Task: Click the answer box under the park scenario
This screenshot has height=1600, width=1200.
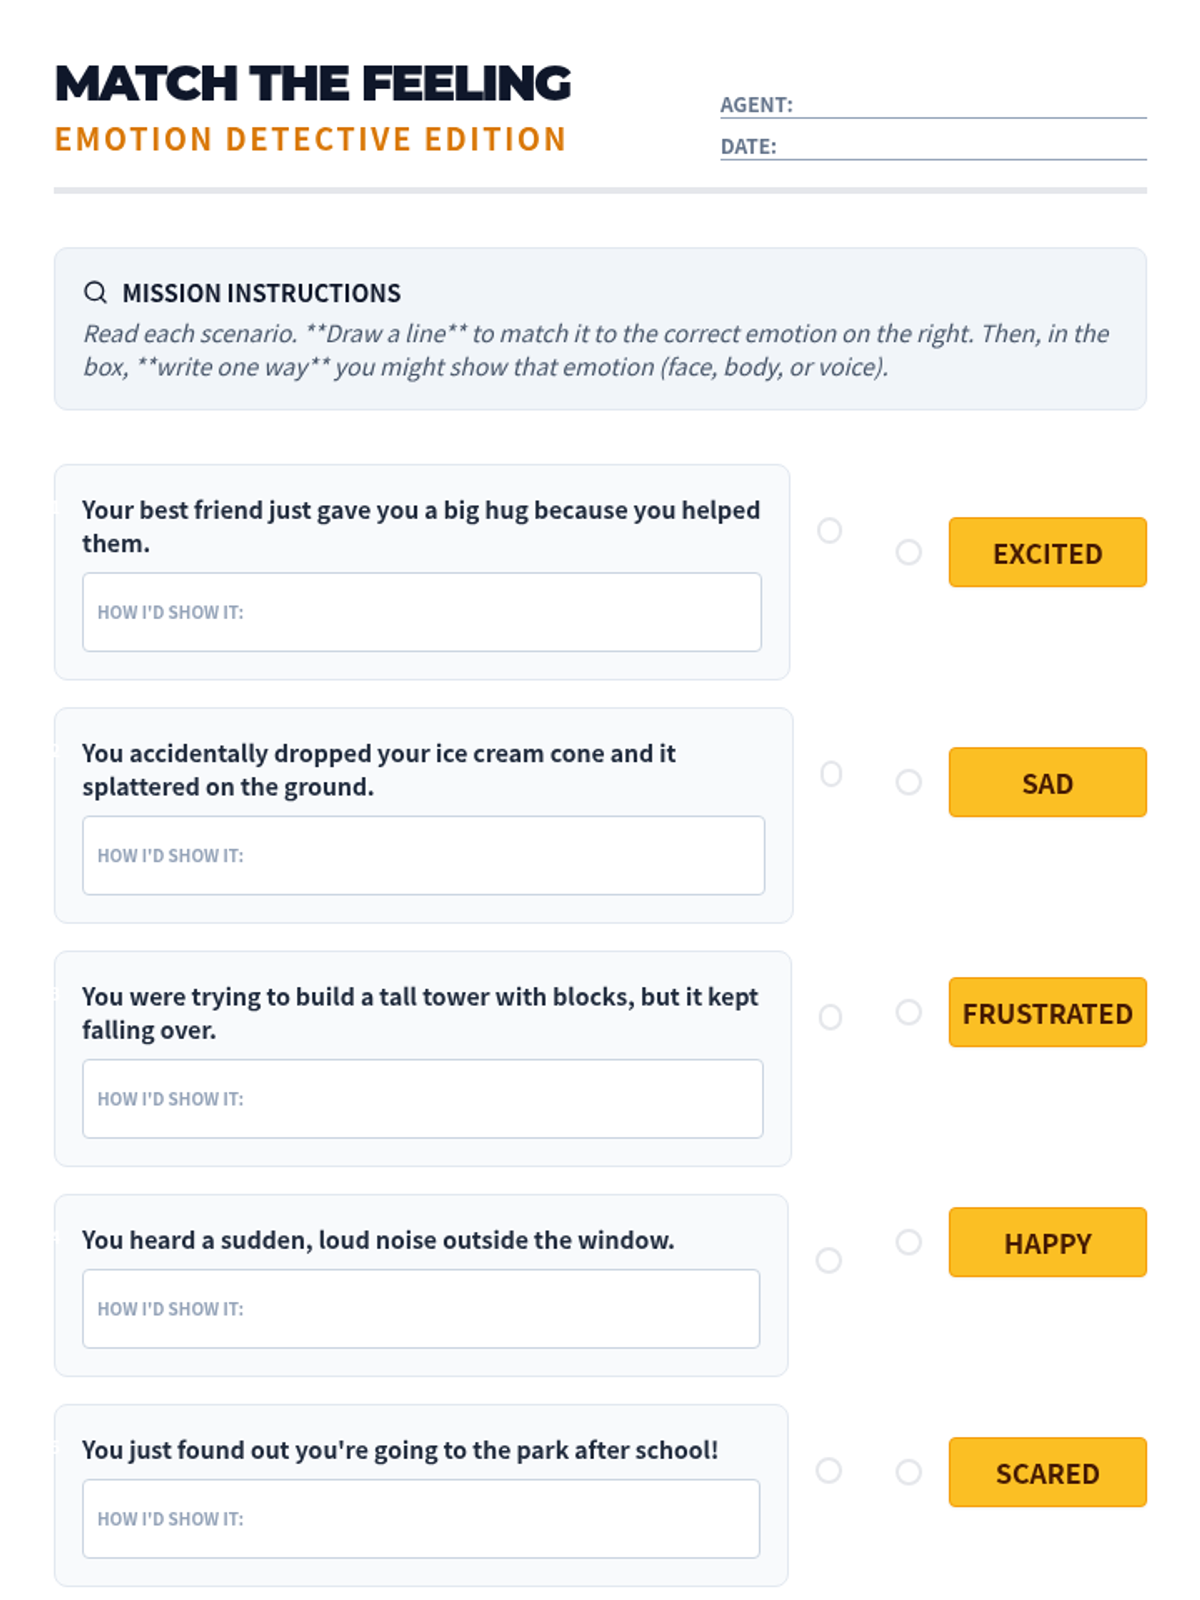Action: [x=421, y=1518]
